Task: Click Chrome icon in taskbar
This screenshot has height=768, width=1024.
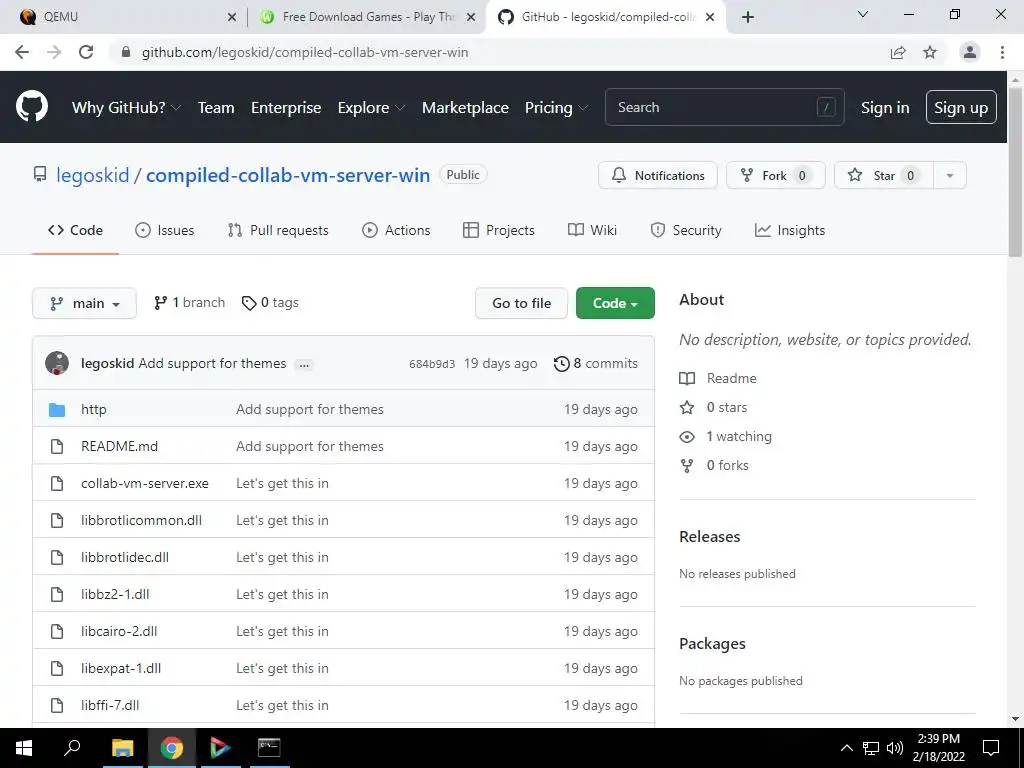Action: click(x=172, y=748)
